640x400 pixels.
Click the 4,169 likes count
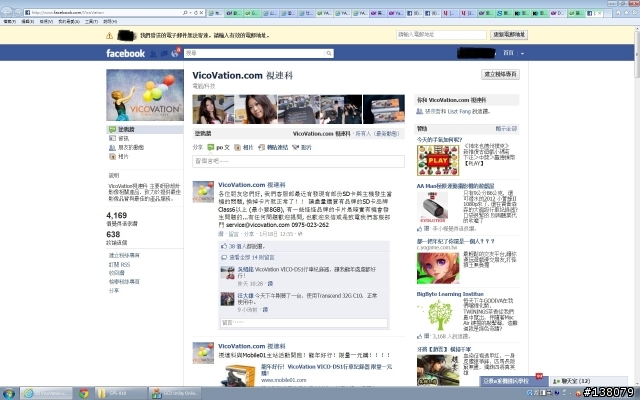(x=116, y=215)
